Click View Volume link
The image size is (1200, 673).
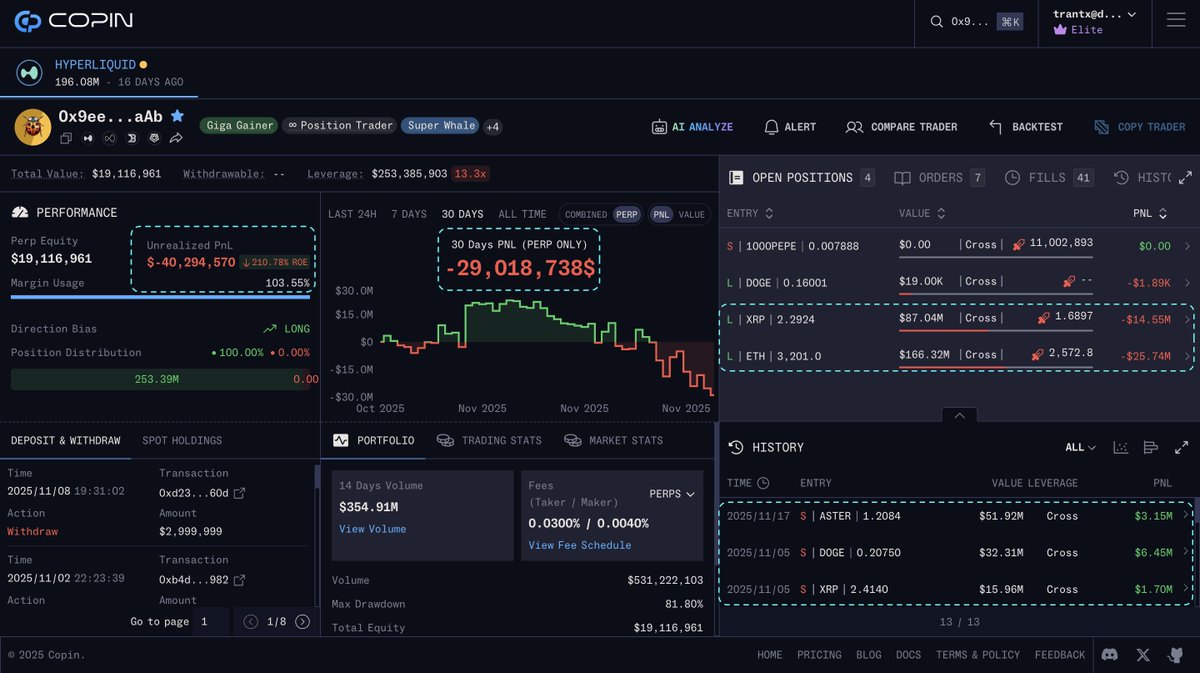point(372,529)
